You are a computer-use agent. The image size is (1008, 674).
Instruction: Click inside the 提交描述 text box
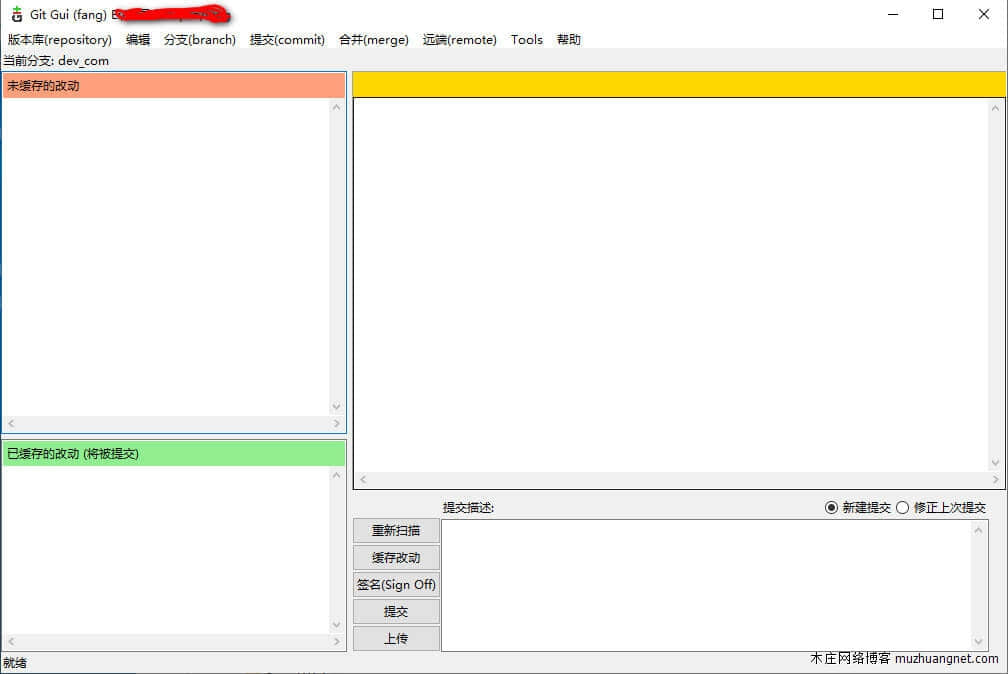tap(705, 585)
